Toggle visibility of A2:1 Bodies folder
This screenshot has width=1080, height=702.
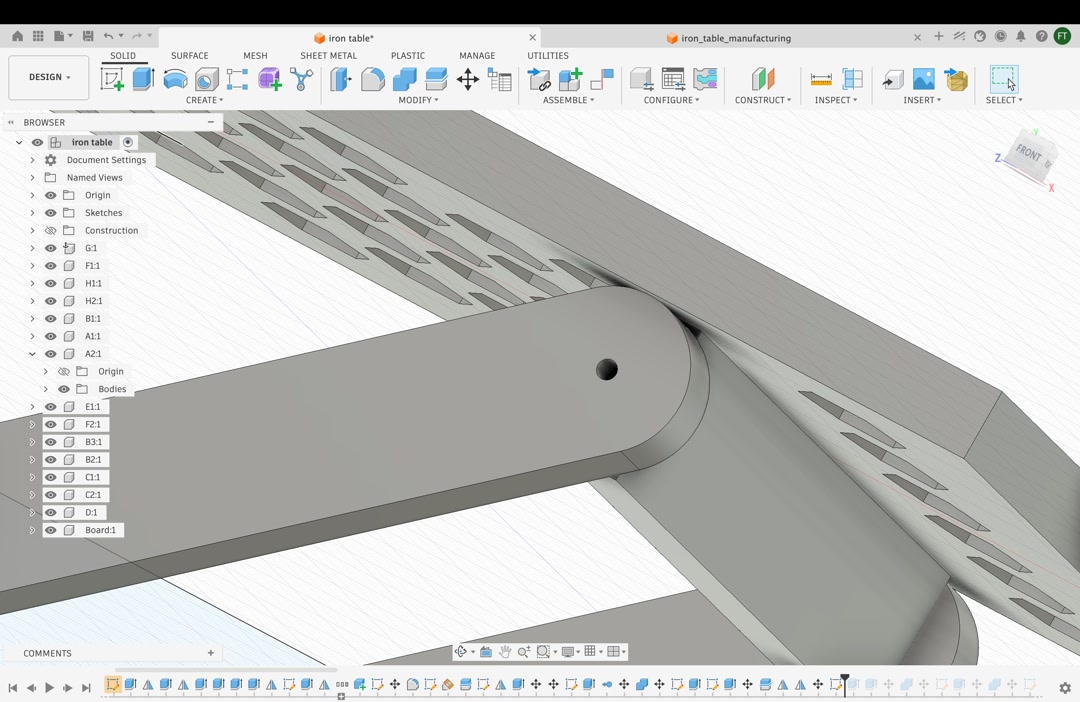63,389
